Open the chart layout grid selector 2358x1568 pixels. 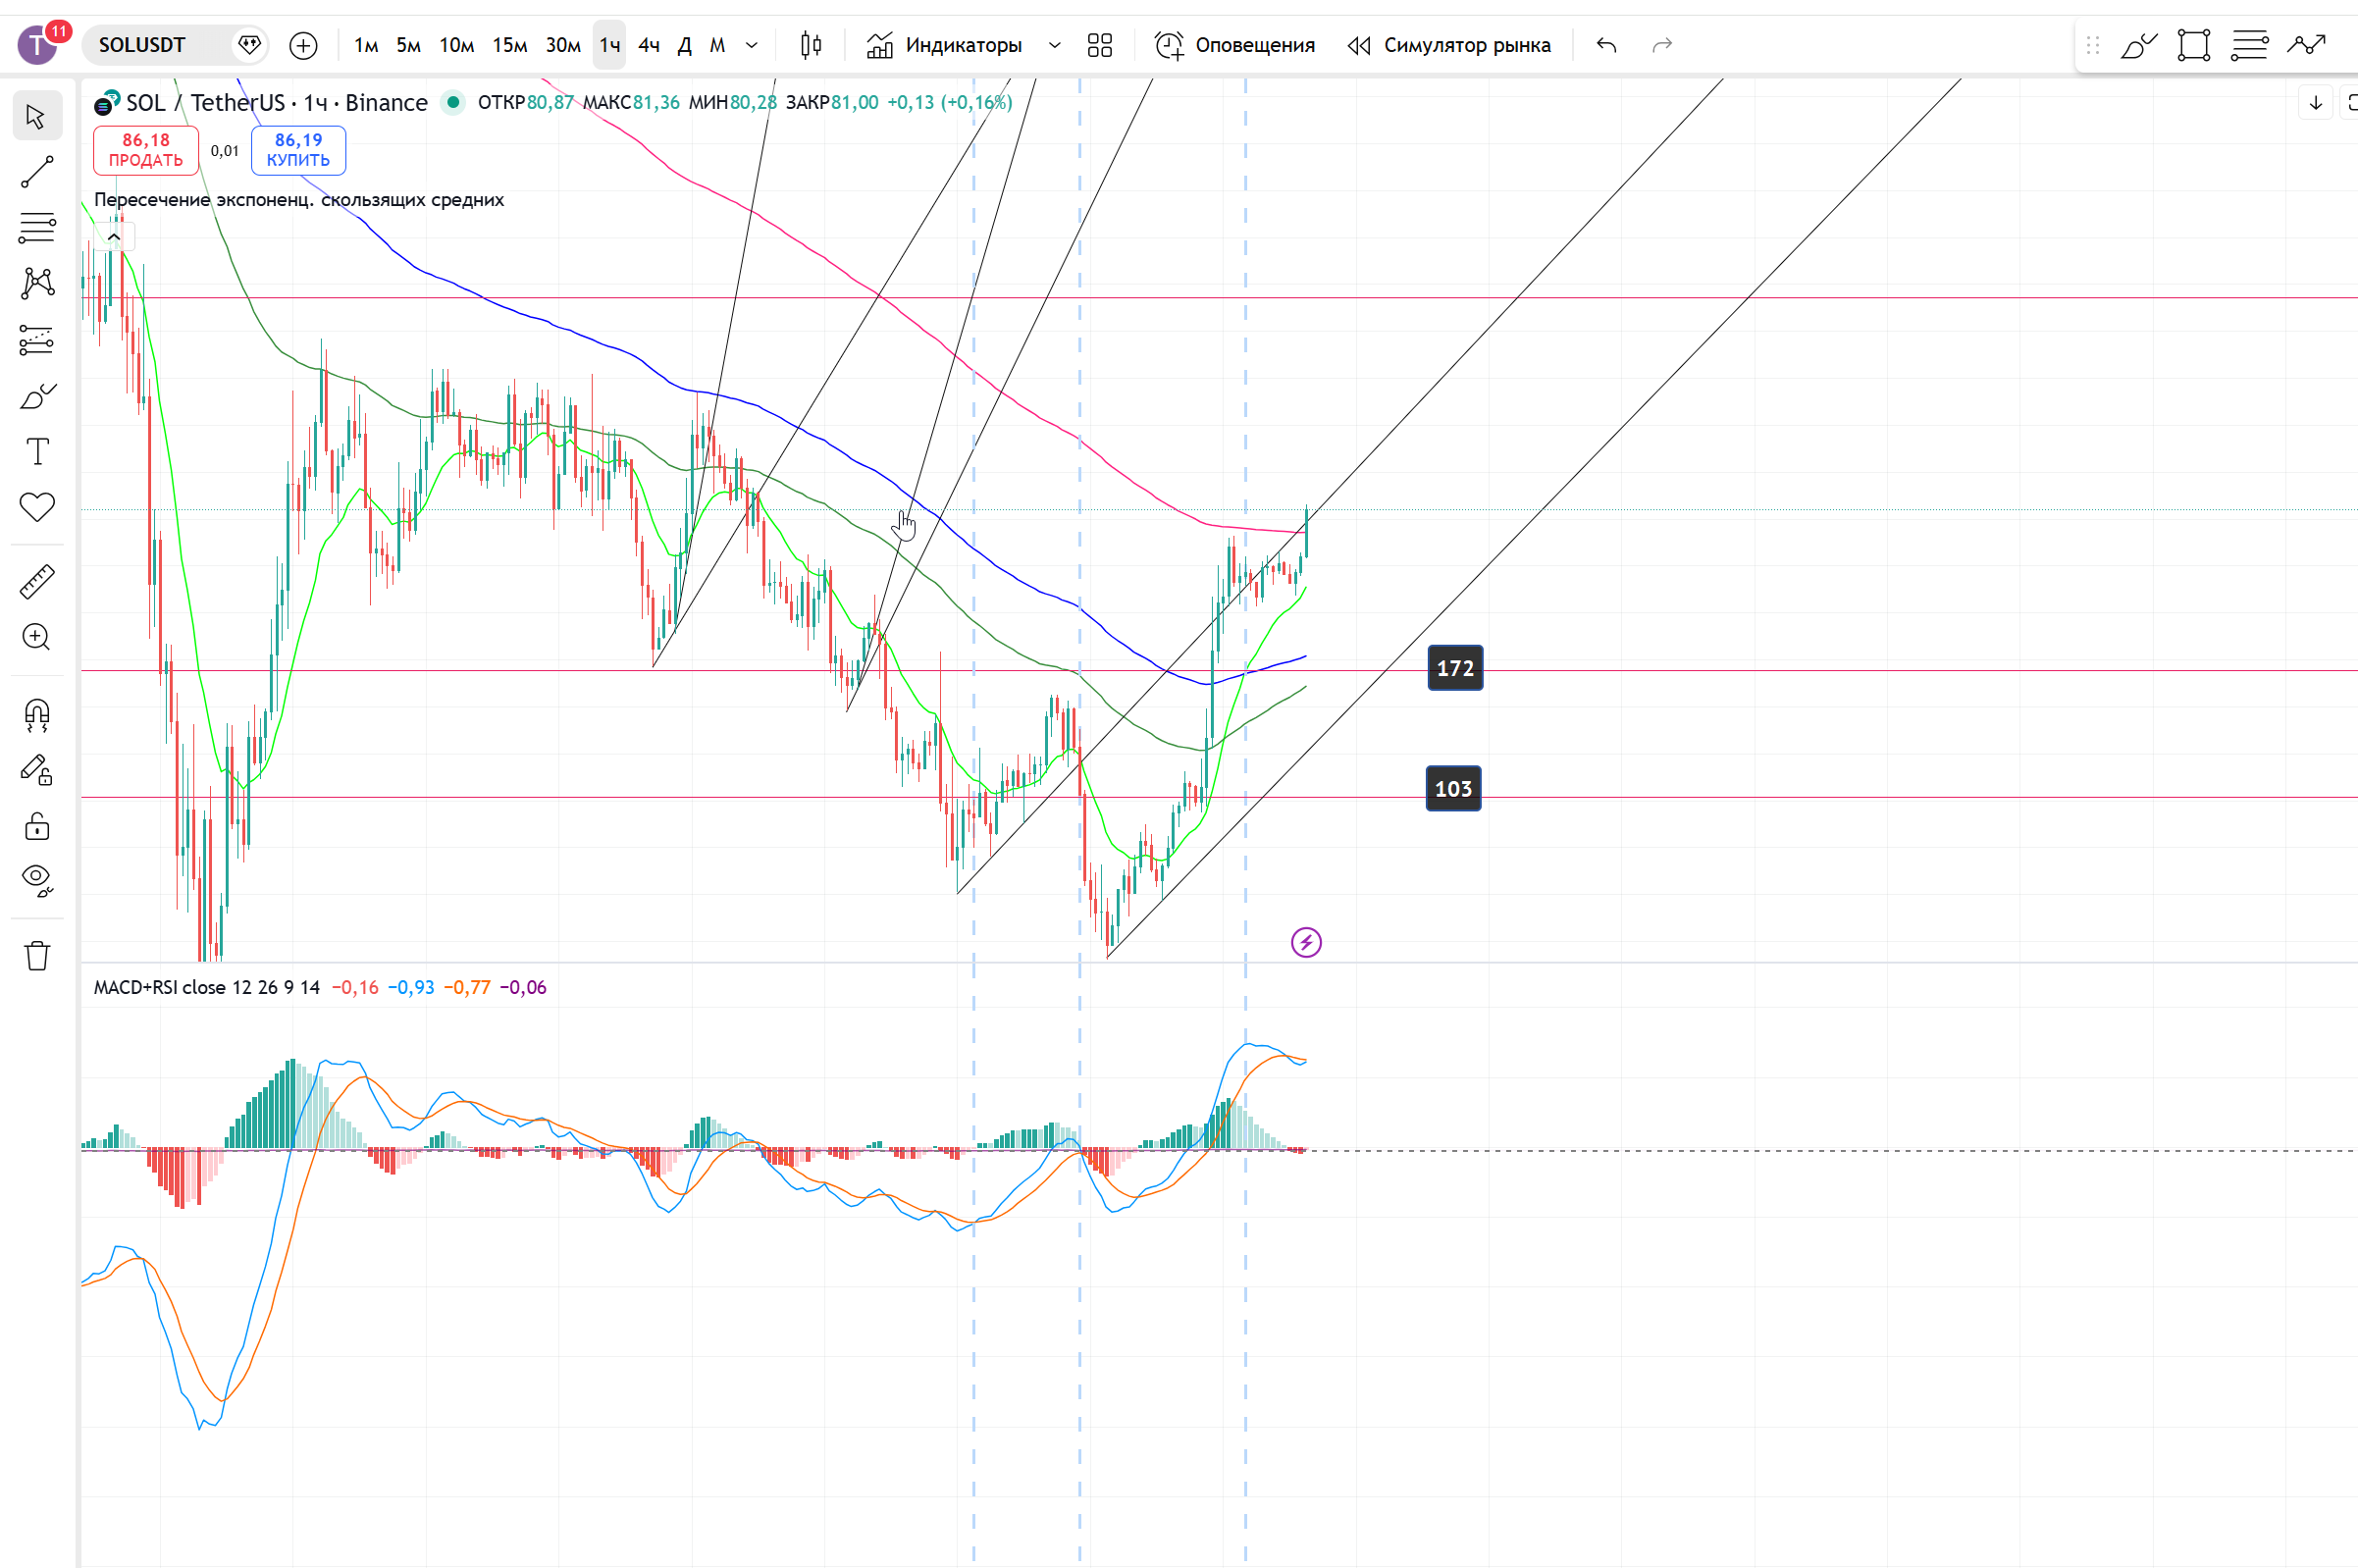(1099, 45)
